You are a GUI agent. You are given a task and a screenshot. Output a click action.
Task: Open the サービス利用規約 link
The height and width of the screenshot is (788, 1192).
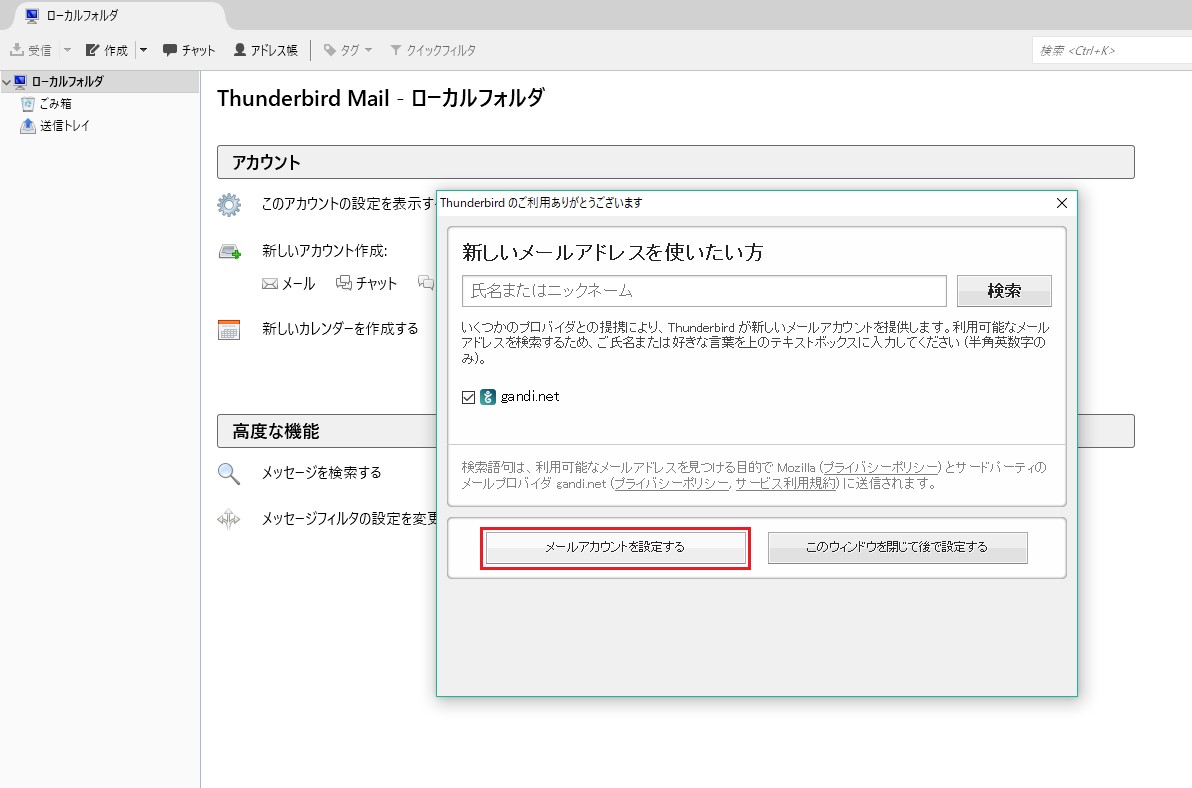(x=785, y=483)
